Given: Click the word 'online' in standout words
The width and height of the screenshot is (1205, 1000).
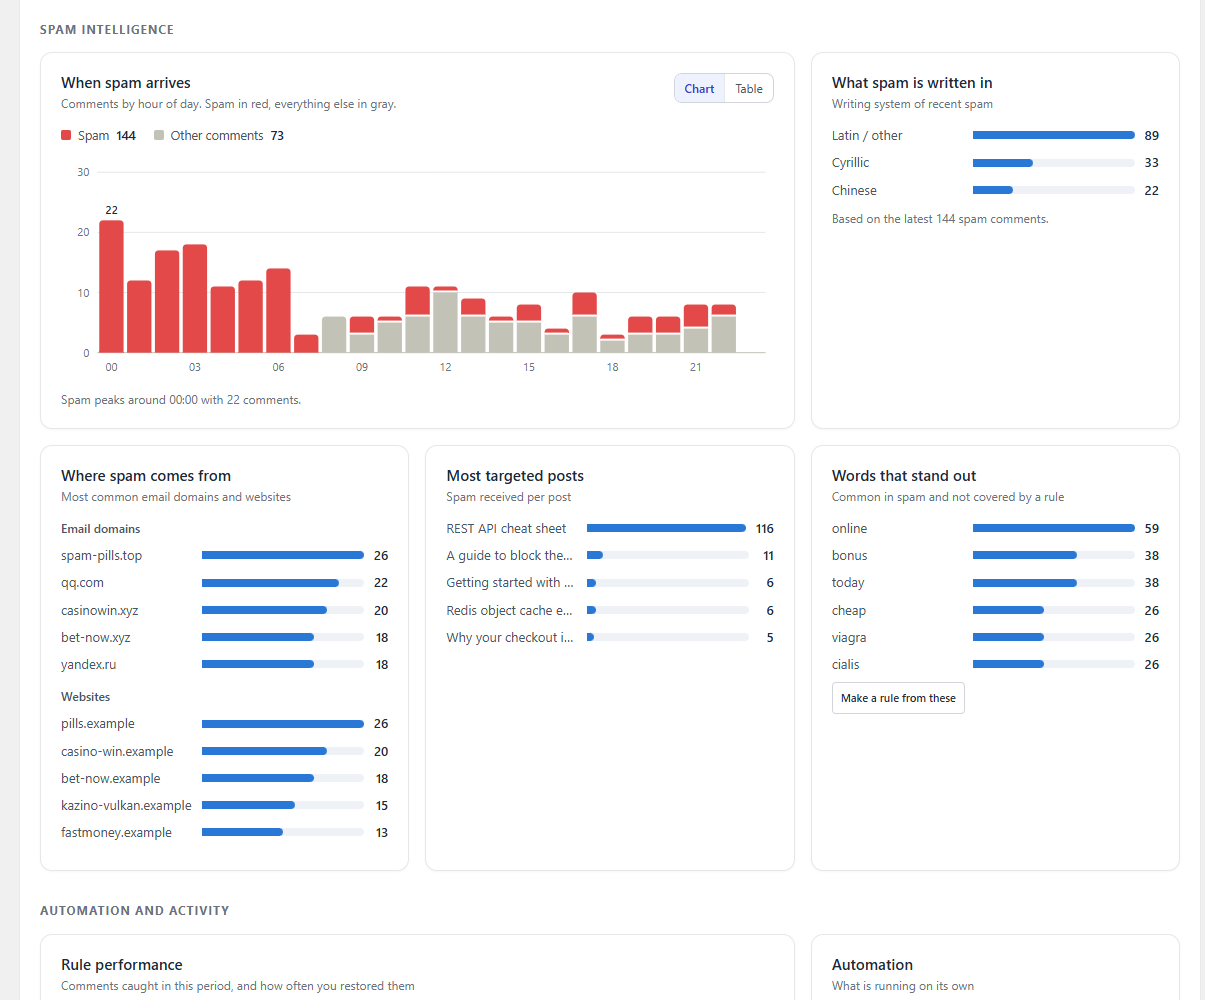Looking at the screenshot, I should [x=849, y=528].
